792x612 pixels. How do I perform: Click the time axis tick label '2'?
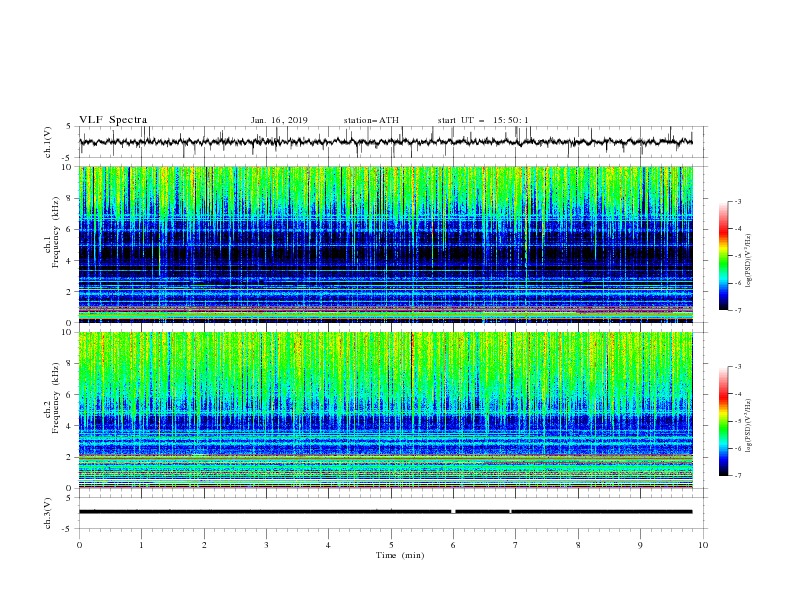[x=204, y=545]
